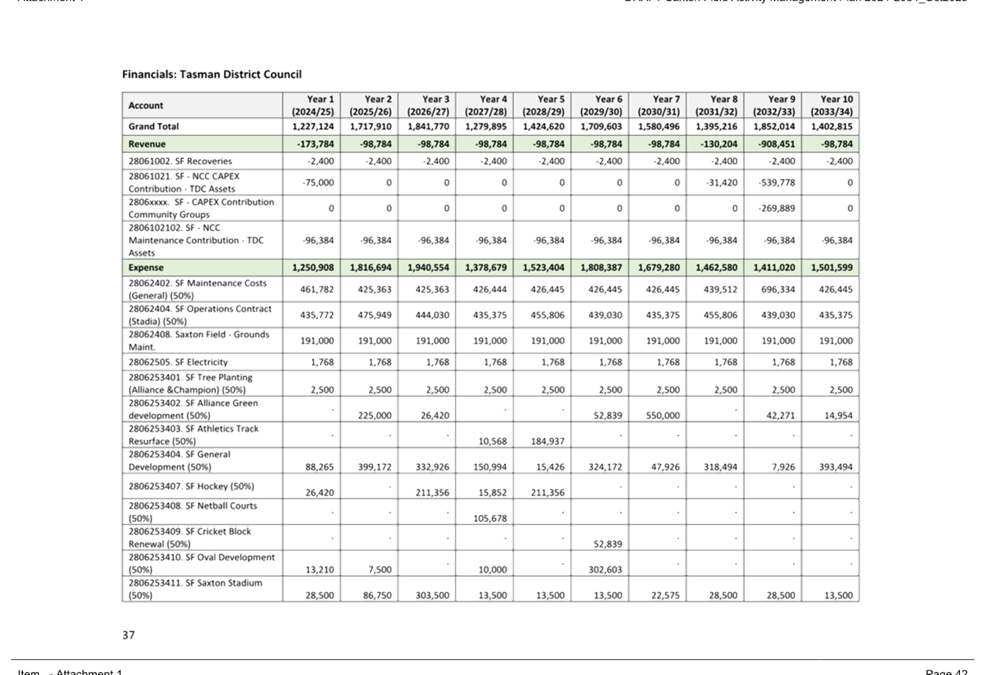This screenshot has width=984, height=675.
Task: Select 'SF Maintenance Costs (General) (50%)' label
Action: (198, 289)
